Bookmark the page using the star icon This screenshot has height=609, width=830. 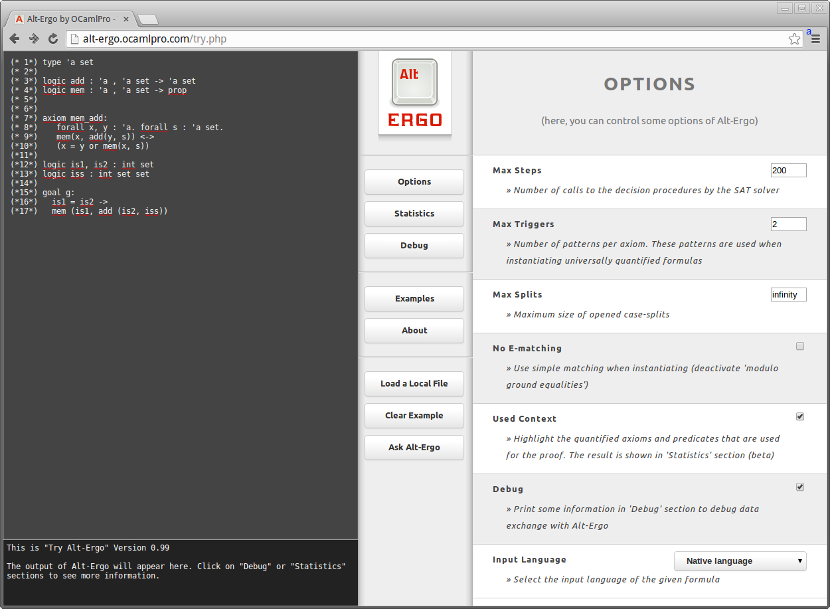(x=792, y=38)
